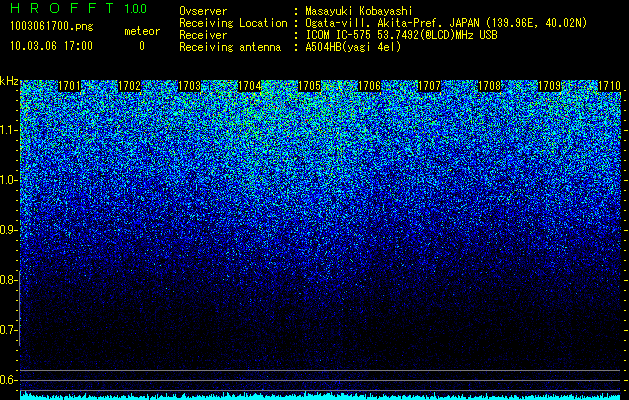Click the meteor count value 0

[142, 46]
